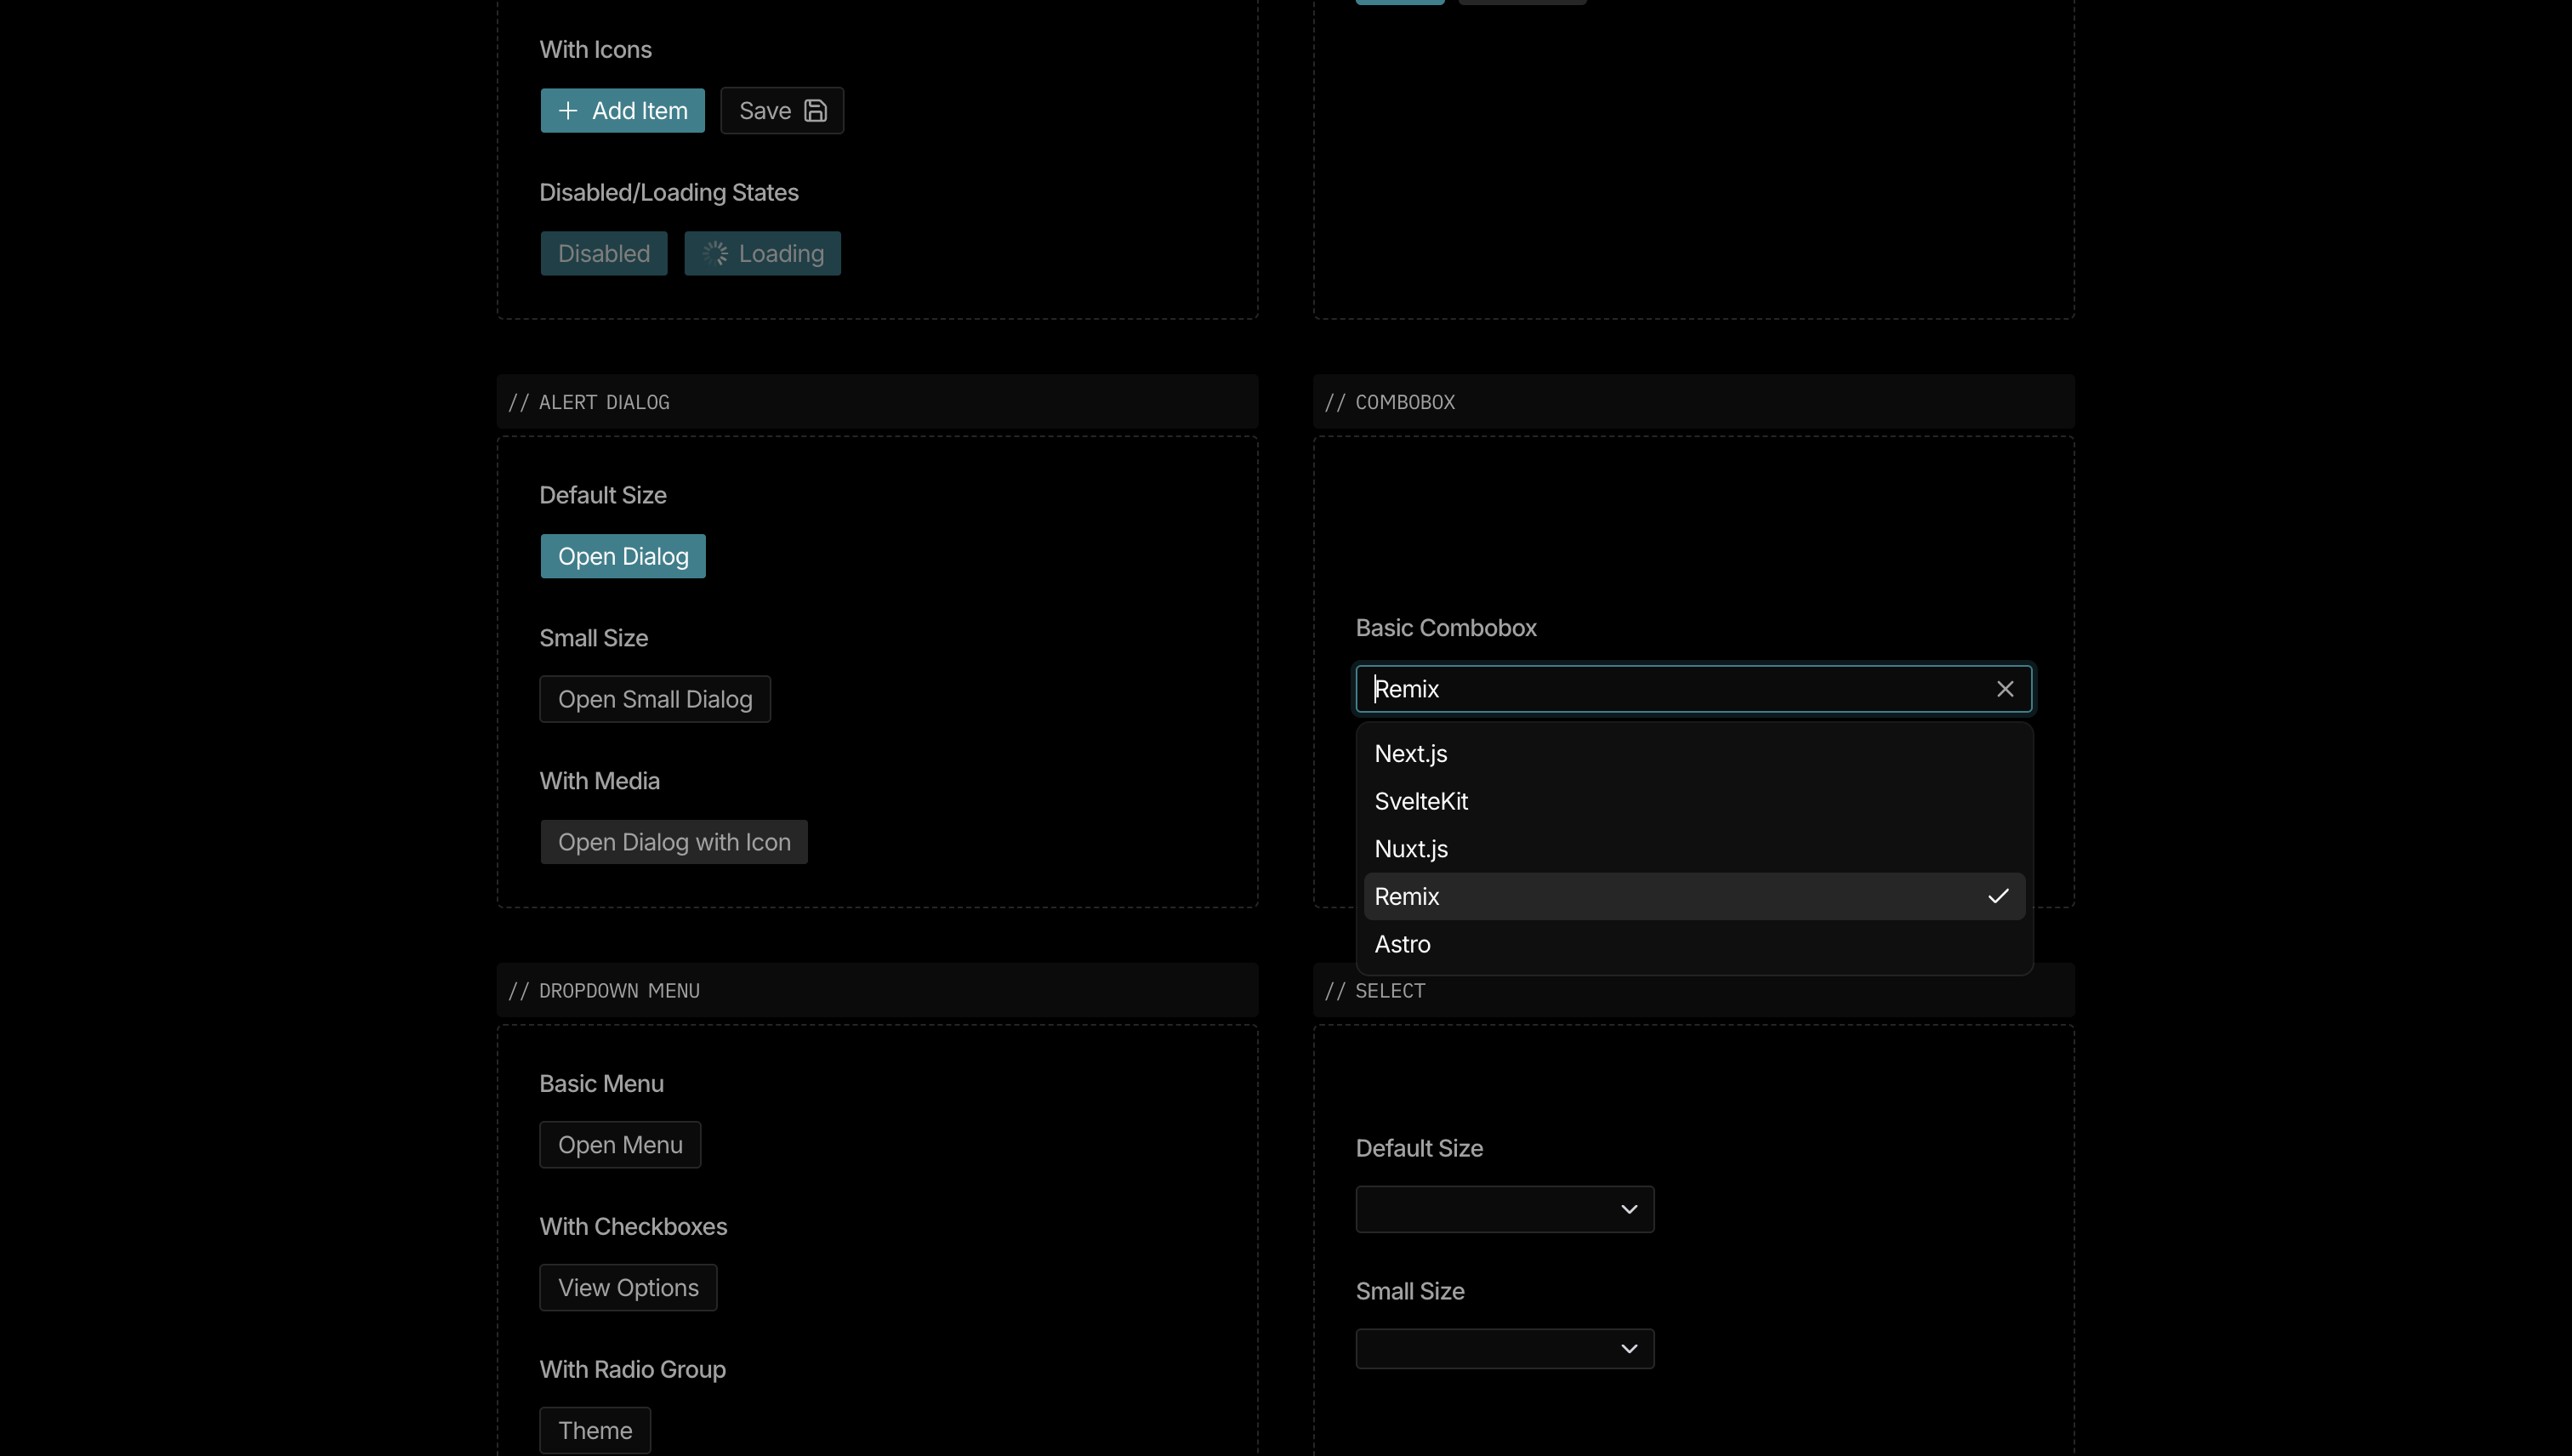This screenshot has width=2572, height=1456.
Task: Click the DROPDOWN MENU section header
Action: (x=878, y=991)
